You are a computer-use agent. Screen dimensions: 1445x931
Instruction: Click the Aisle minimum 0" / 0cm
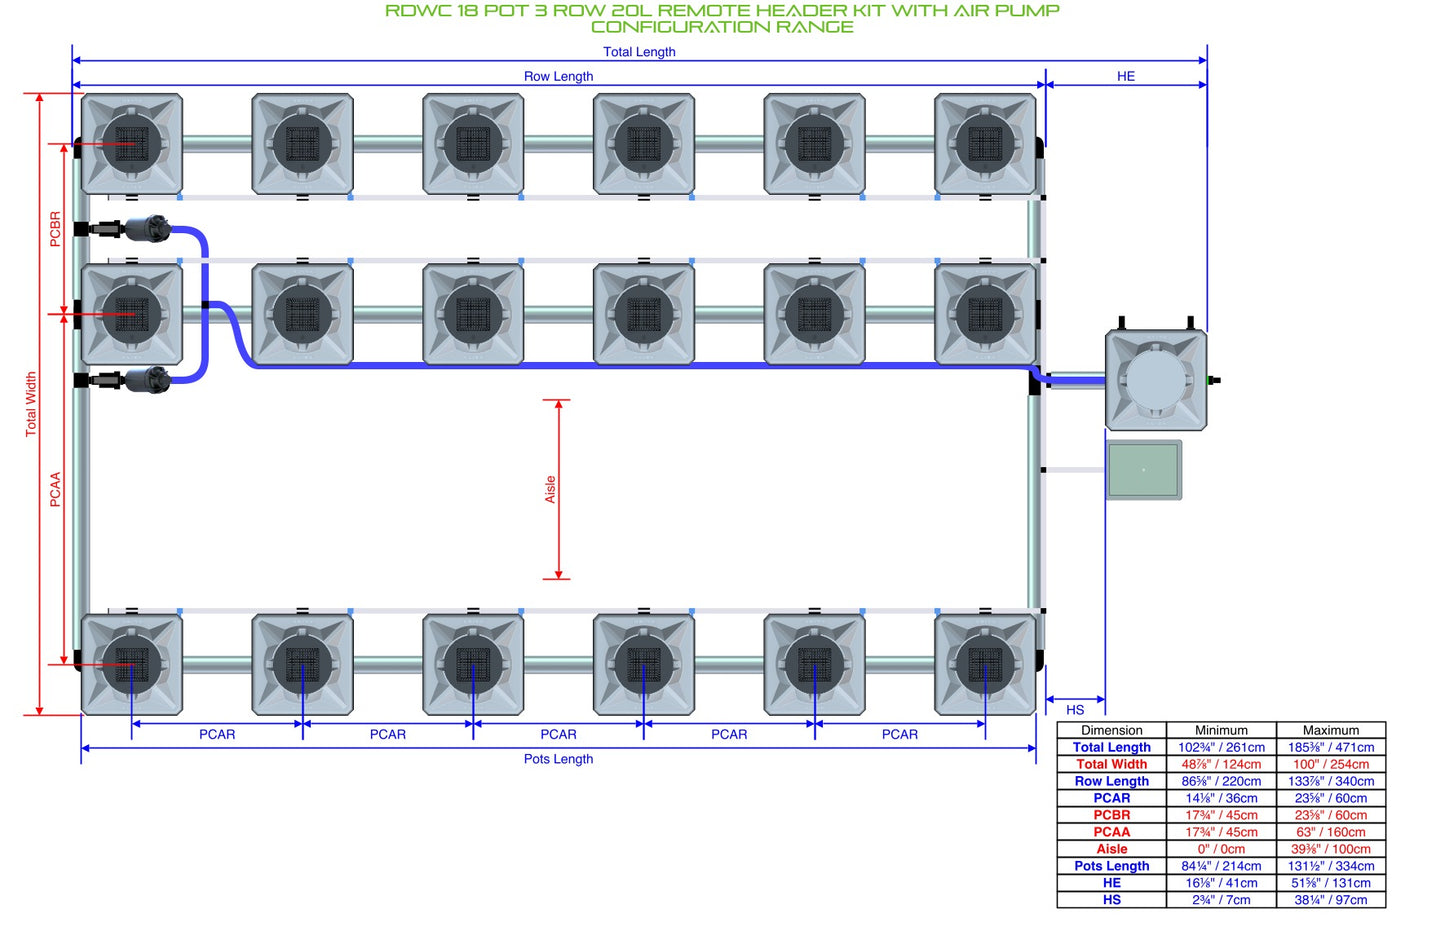point(1222,850)
